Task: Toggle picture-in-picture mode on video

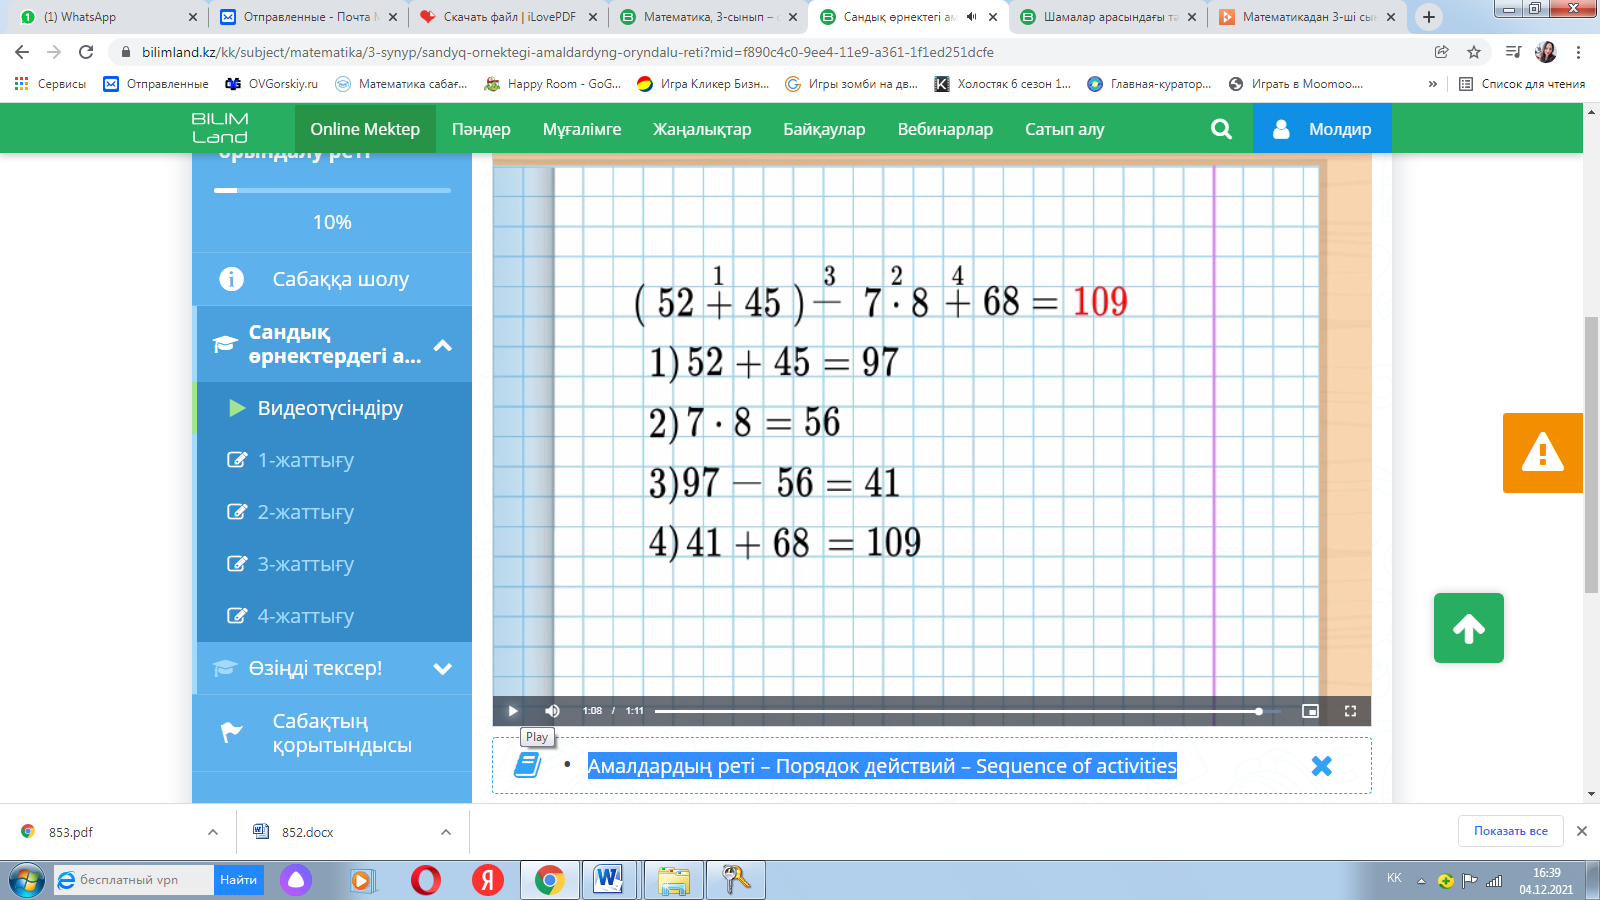Action: (x=1310, y=711)
